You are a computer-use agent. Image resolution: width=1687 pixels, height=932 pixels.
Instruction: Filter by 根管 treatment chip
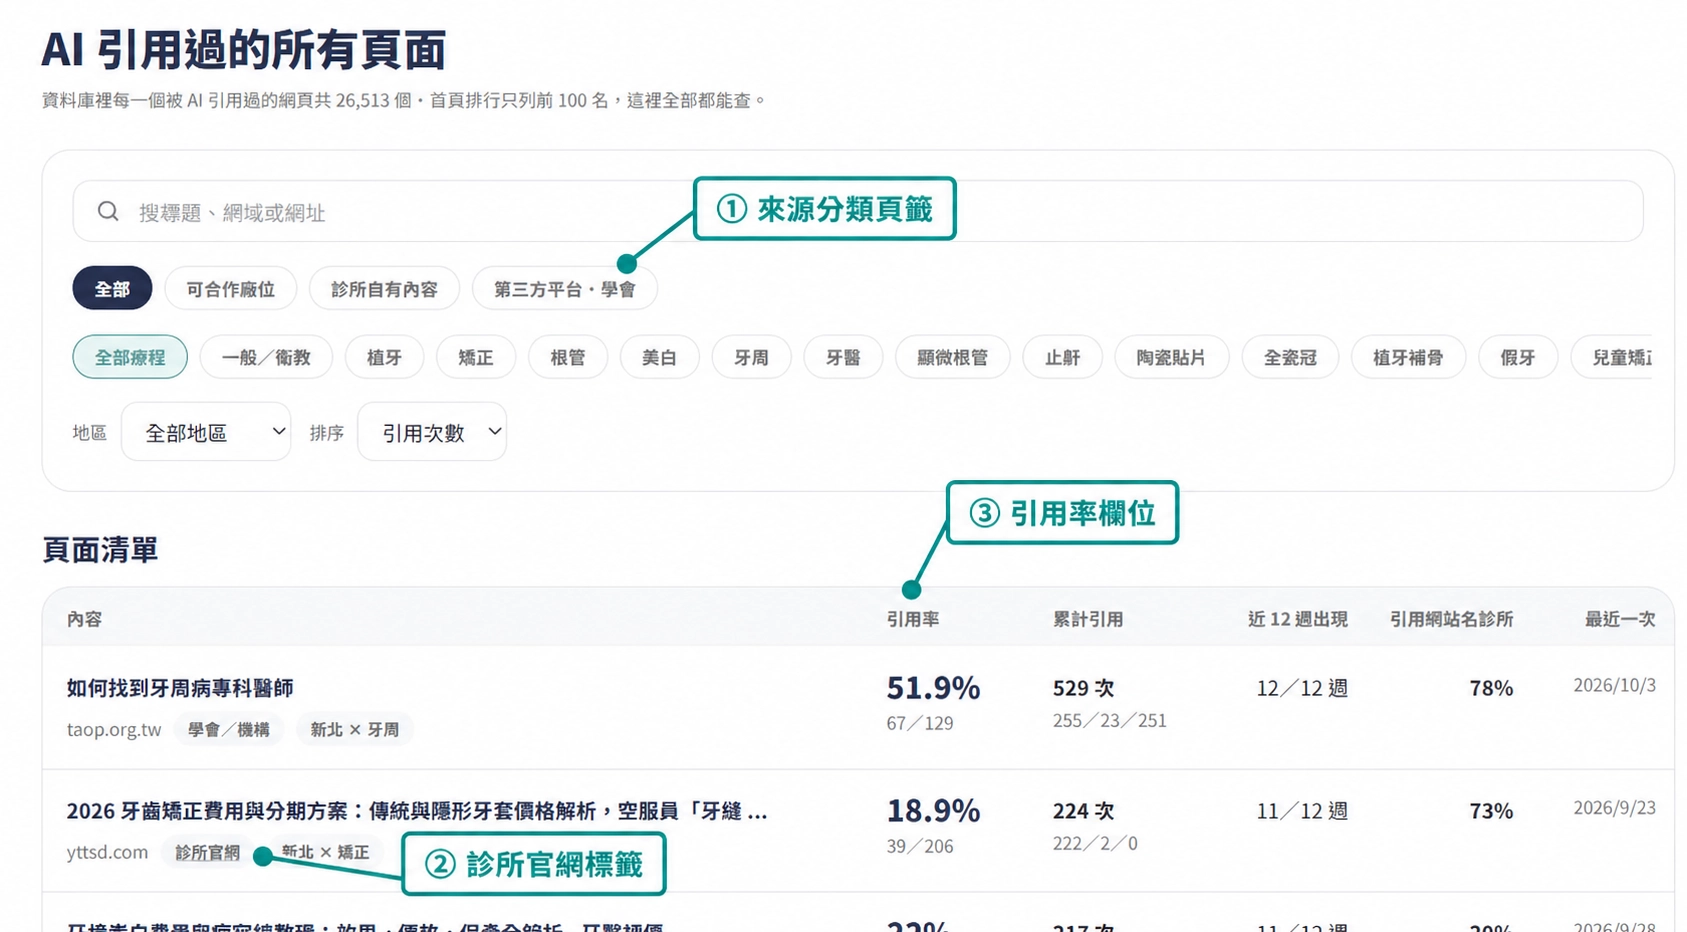(568, 357)
